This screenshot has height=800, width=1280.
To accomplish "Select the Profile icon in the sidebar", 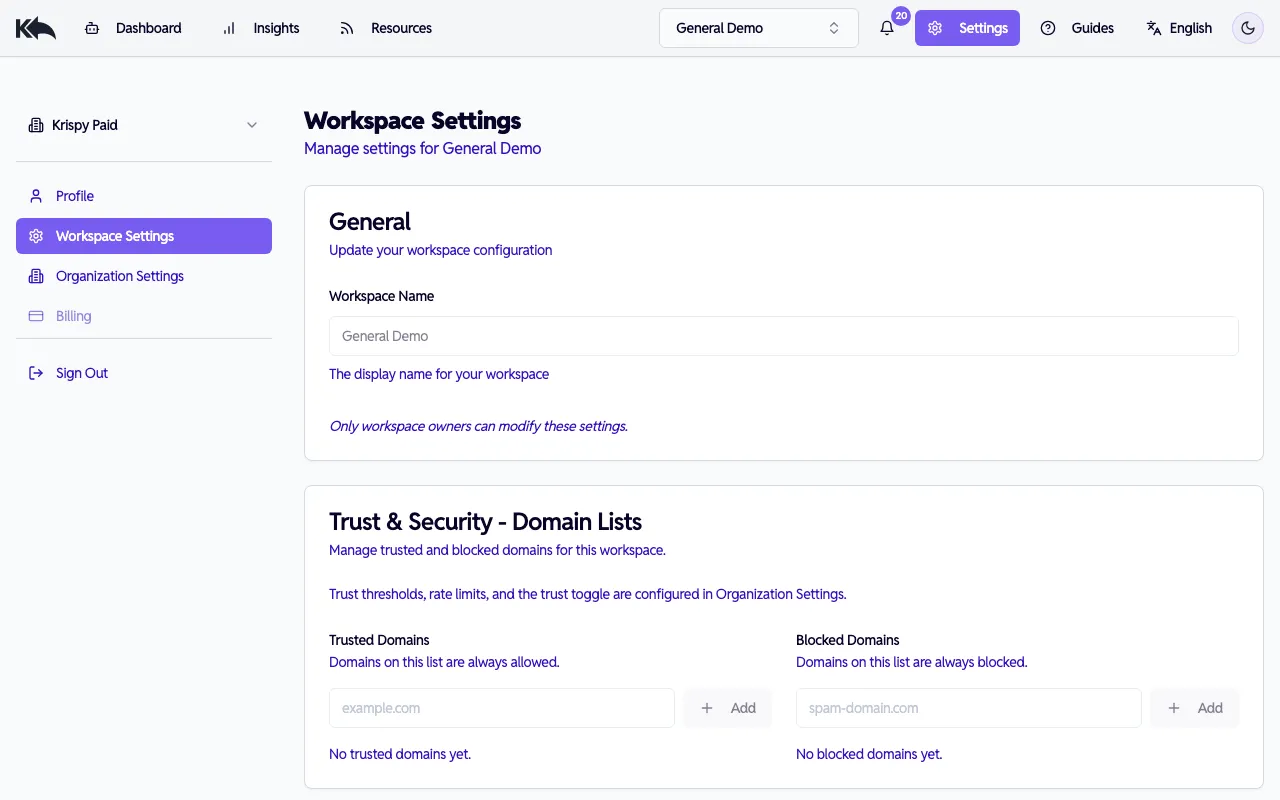I will 36,196.
